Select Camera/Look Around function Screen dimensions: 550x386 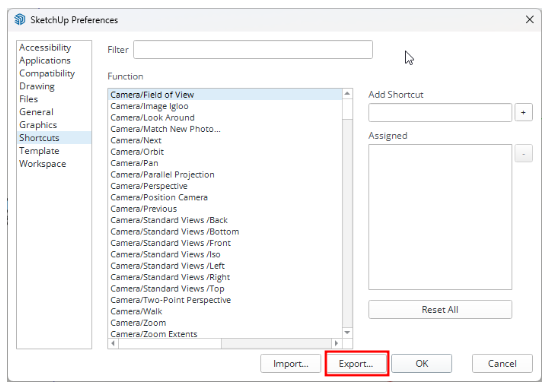225,118
